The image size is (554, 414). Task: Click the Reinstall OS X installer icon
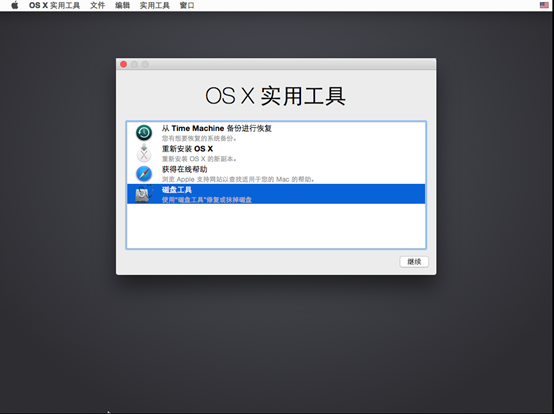click(144, 153)
